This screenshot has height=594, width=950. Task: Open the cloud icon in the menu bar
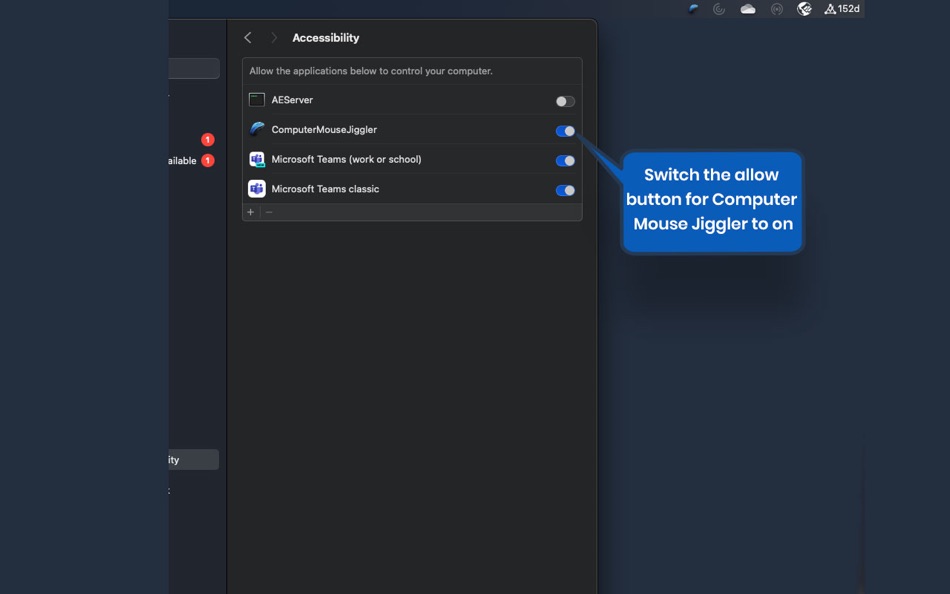pyautogui.click(x=748, y=8)
